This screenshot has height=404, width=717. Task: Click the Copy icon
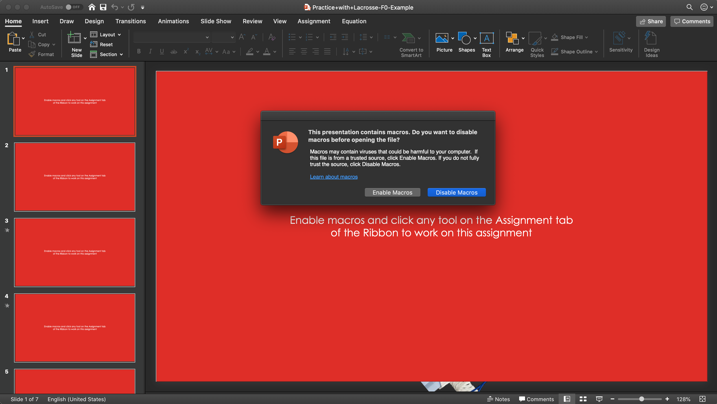[x=32, y=44]
